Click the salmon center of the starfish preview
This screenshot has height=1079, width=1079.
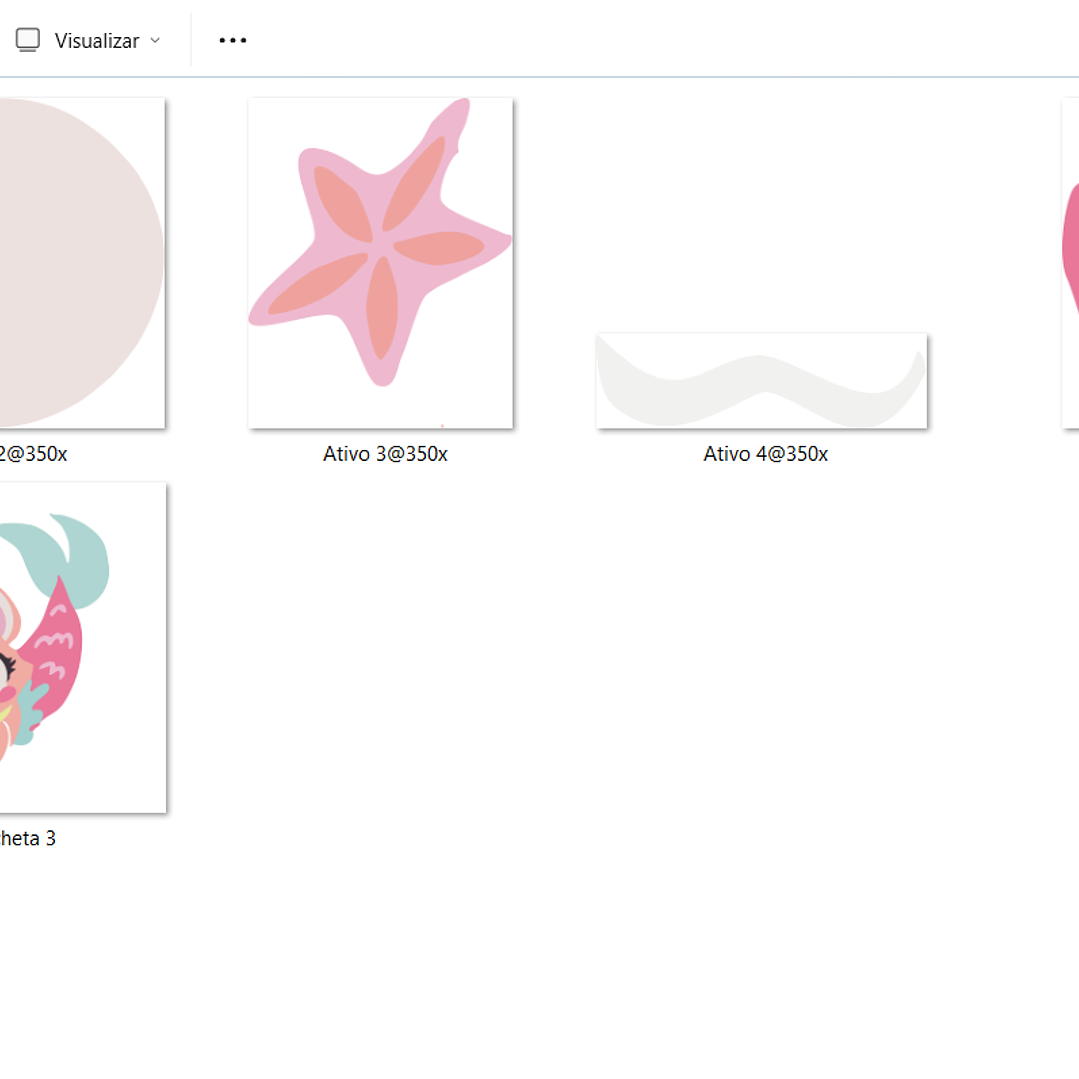click(x=378, y=248)
